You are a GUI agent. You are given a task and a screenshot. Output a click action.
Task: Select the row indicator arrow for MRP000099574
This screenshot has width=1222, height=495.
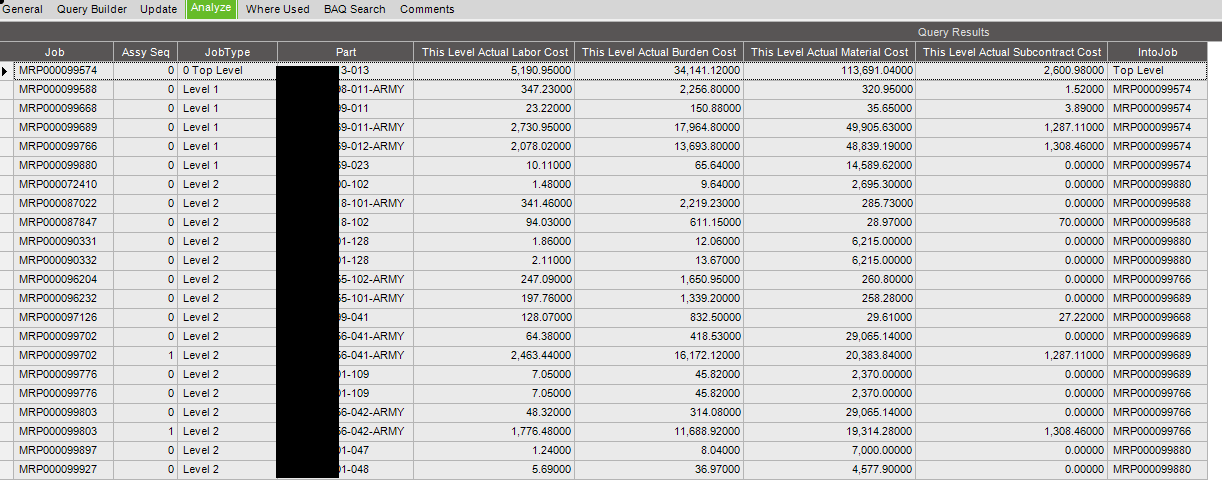(x=7, y=71)
